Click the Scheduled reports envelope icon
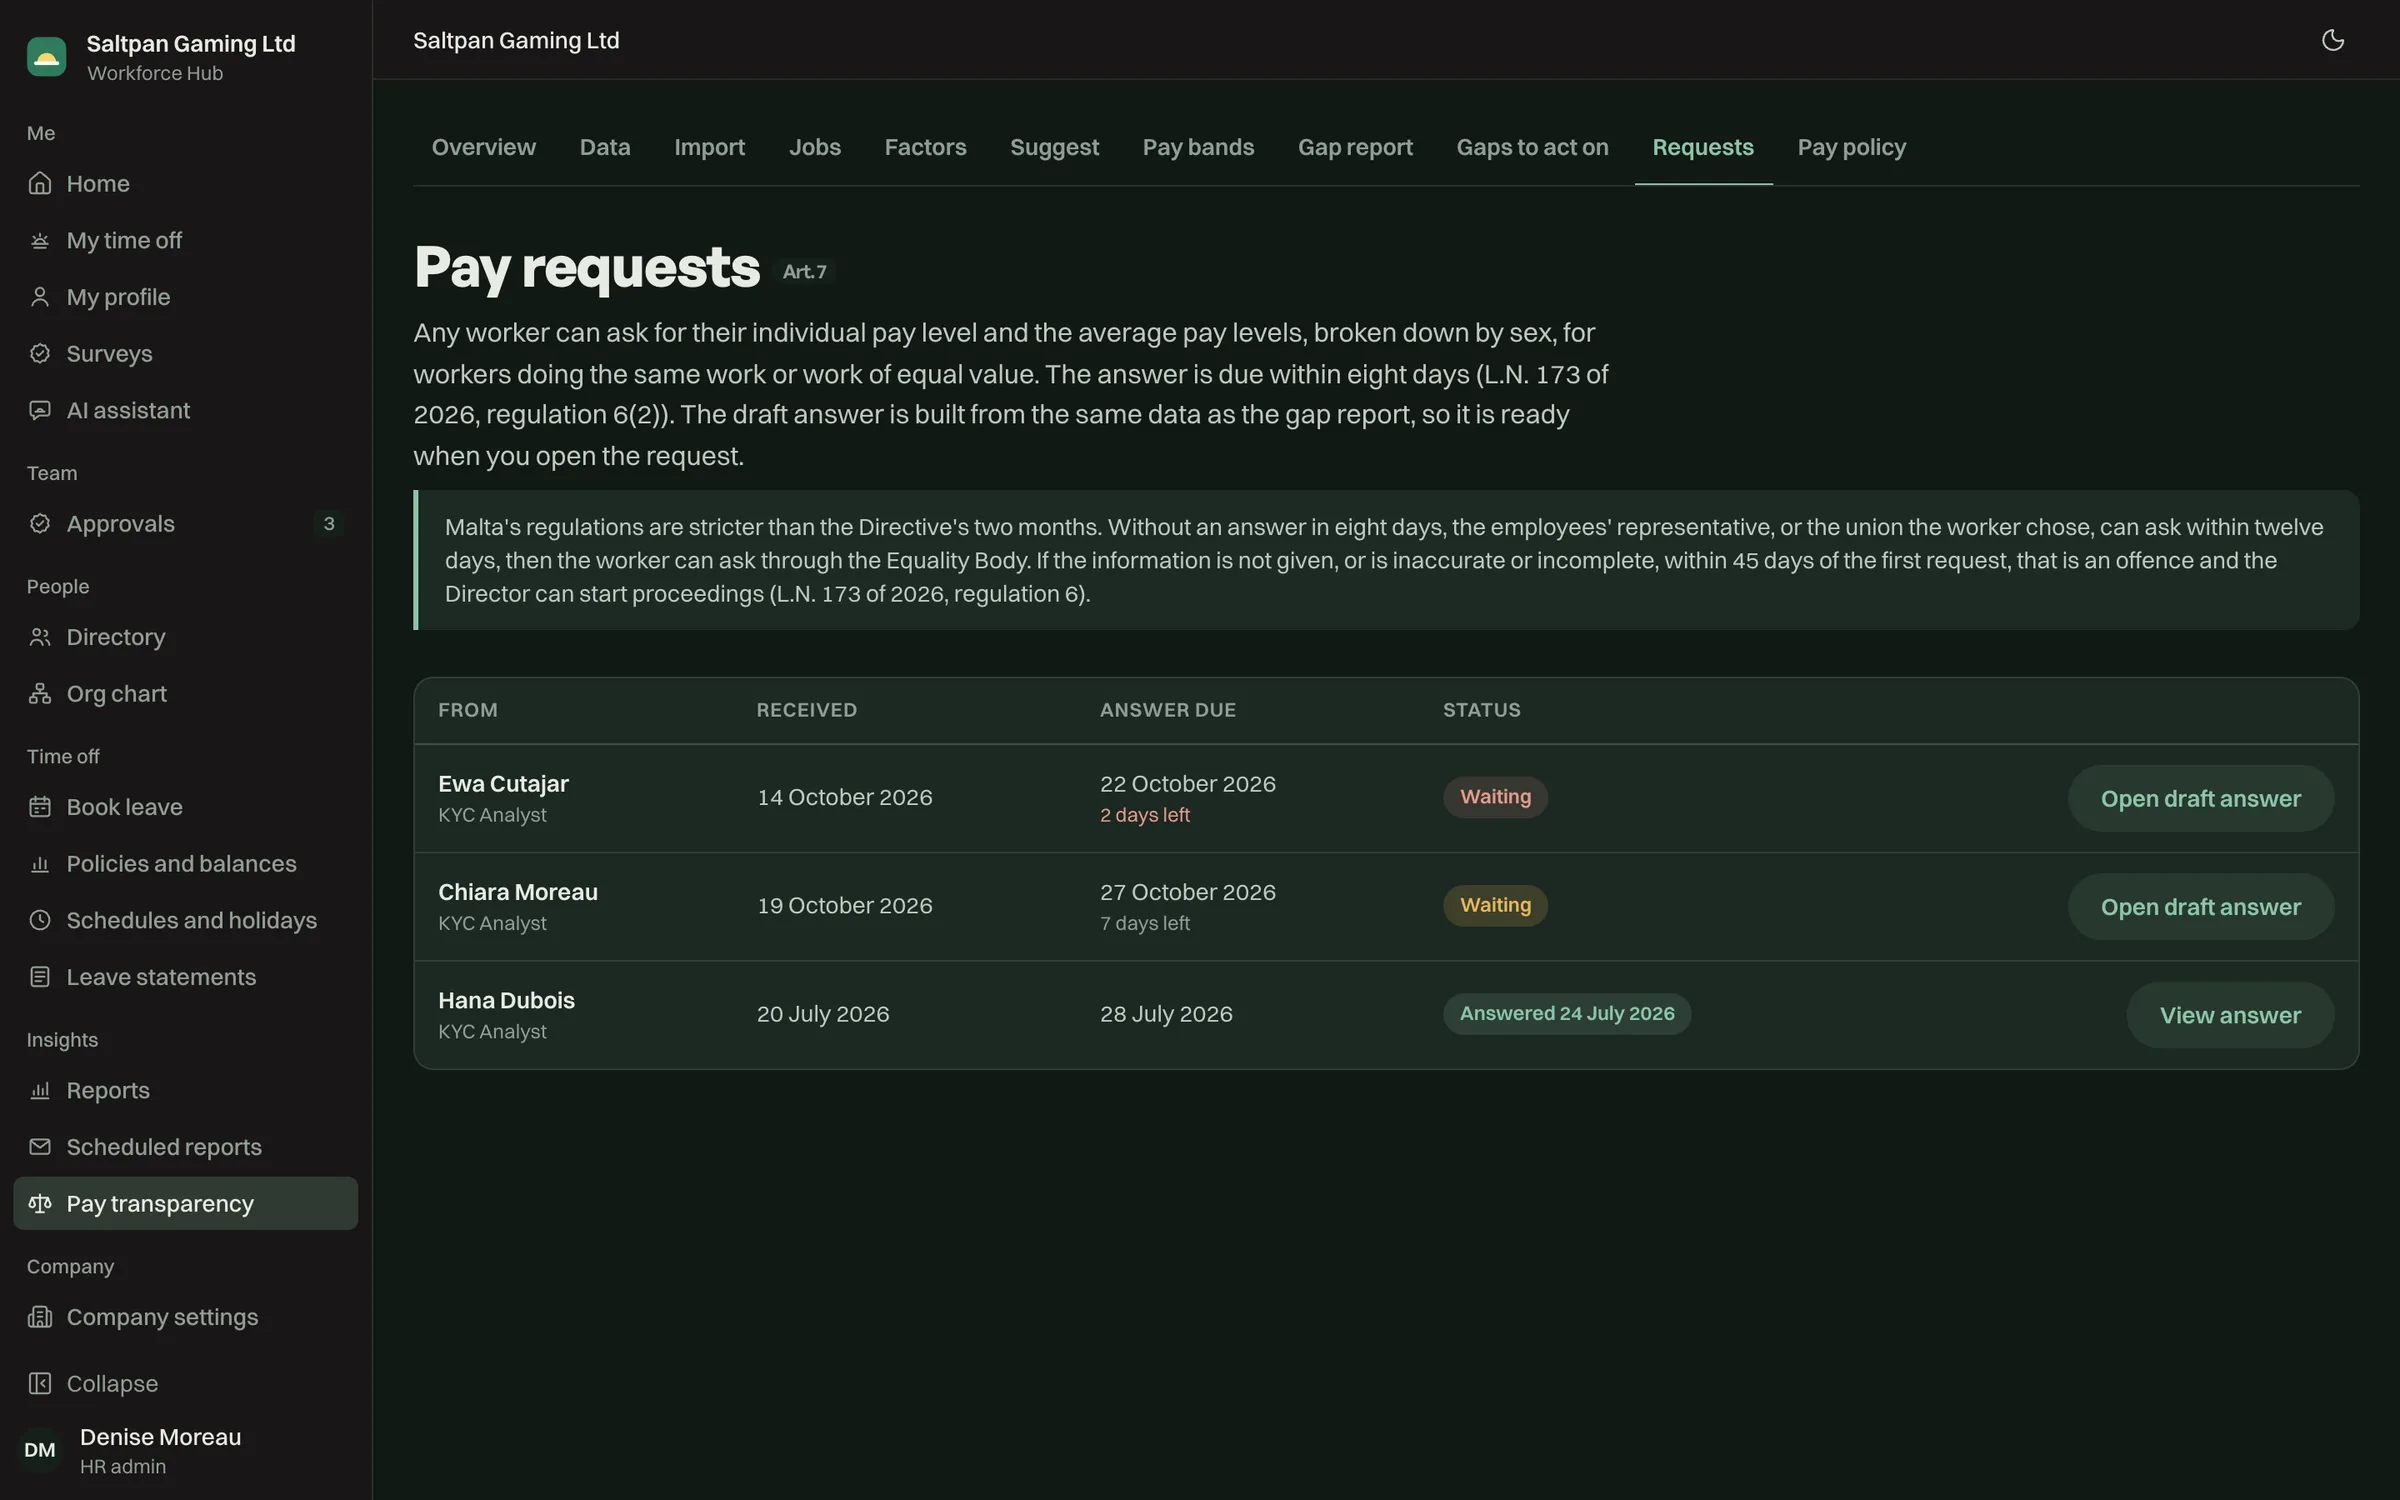Image resolution: width=2400 pixels, height=1500 pixels. 40,1147
